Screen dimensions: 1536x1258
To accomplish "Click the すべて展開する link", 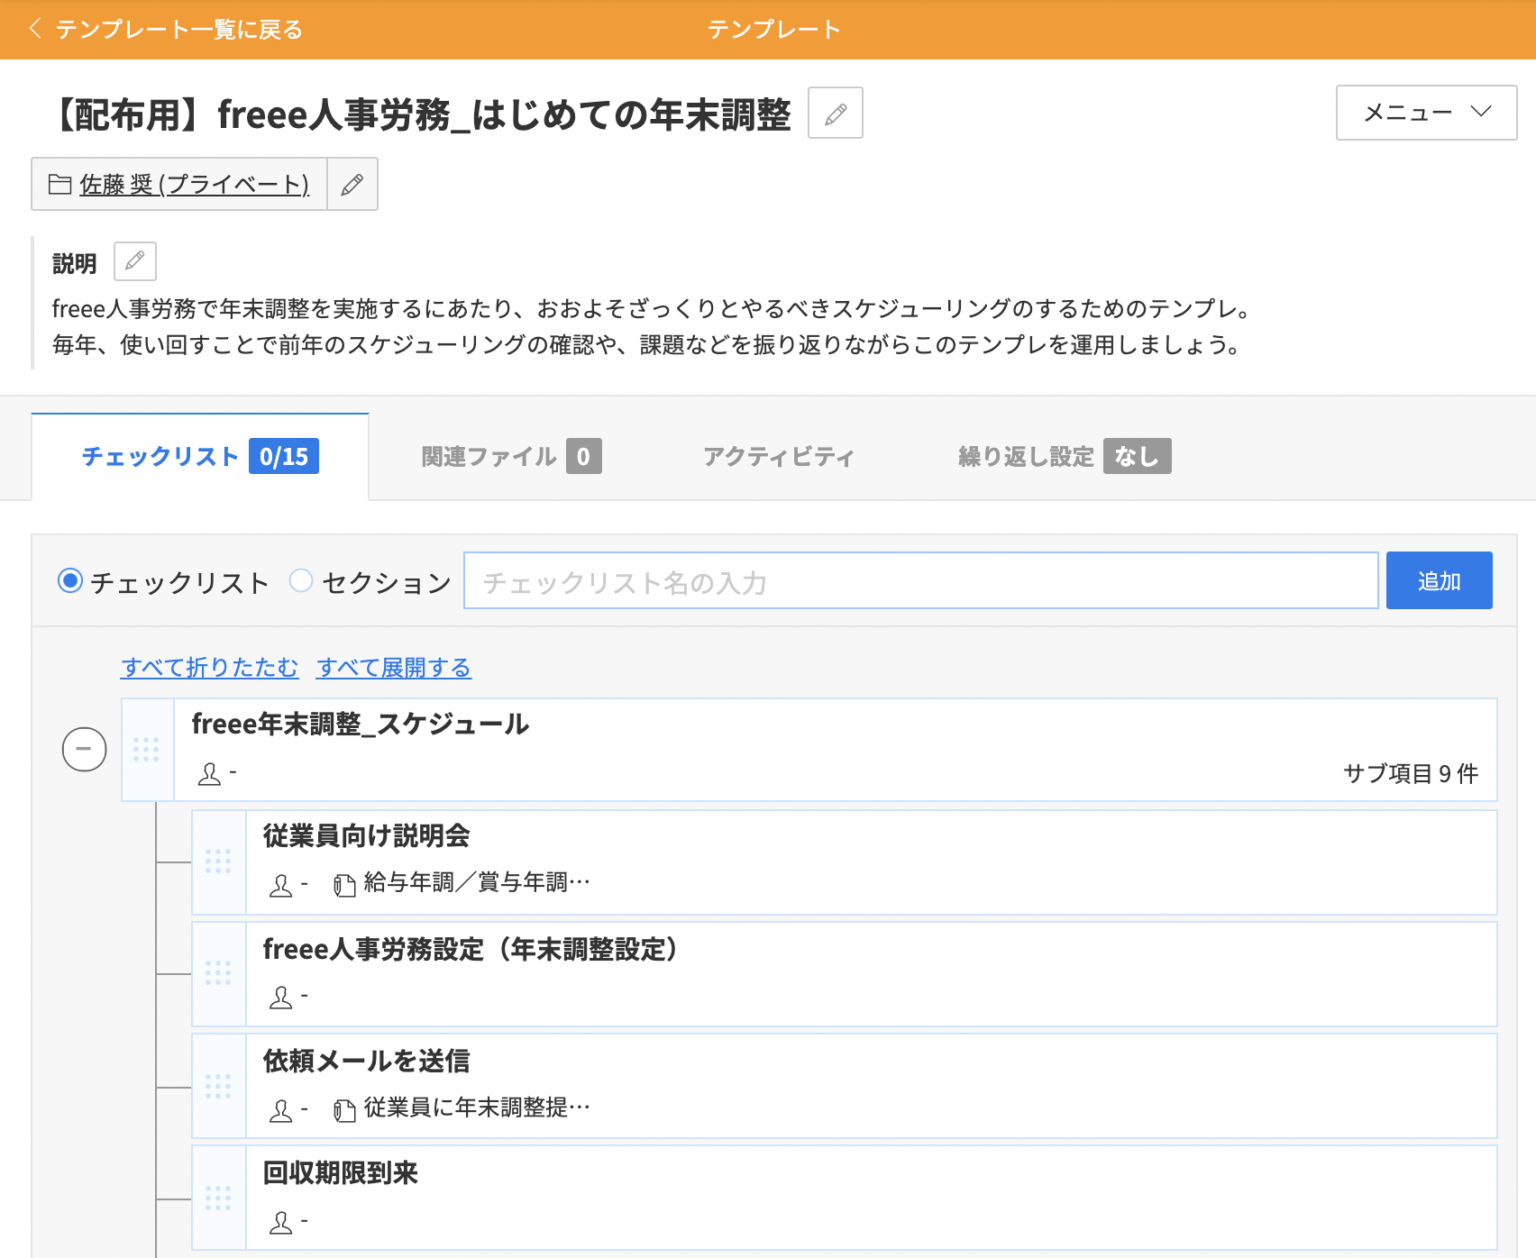I will pyautogui.click(x=394, y=667).
